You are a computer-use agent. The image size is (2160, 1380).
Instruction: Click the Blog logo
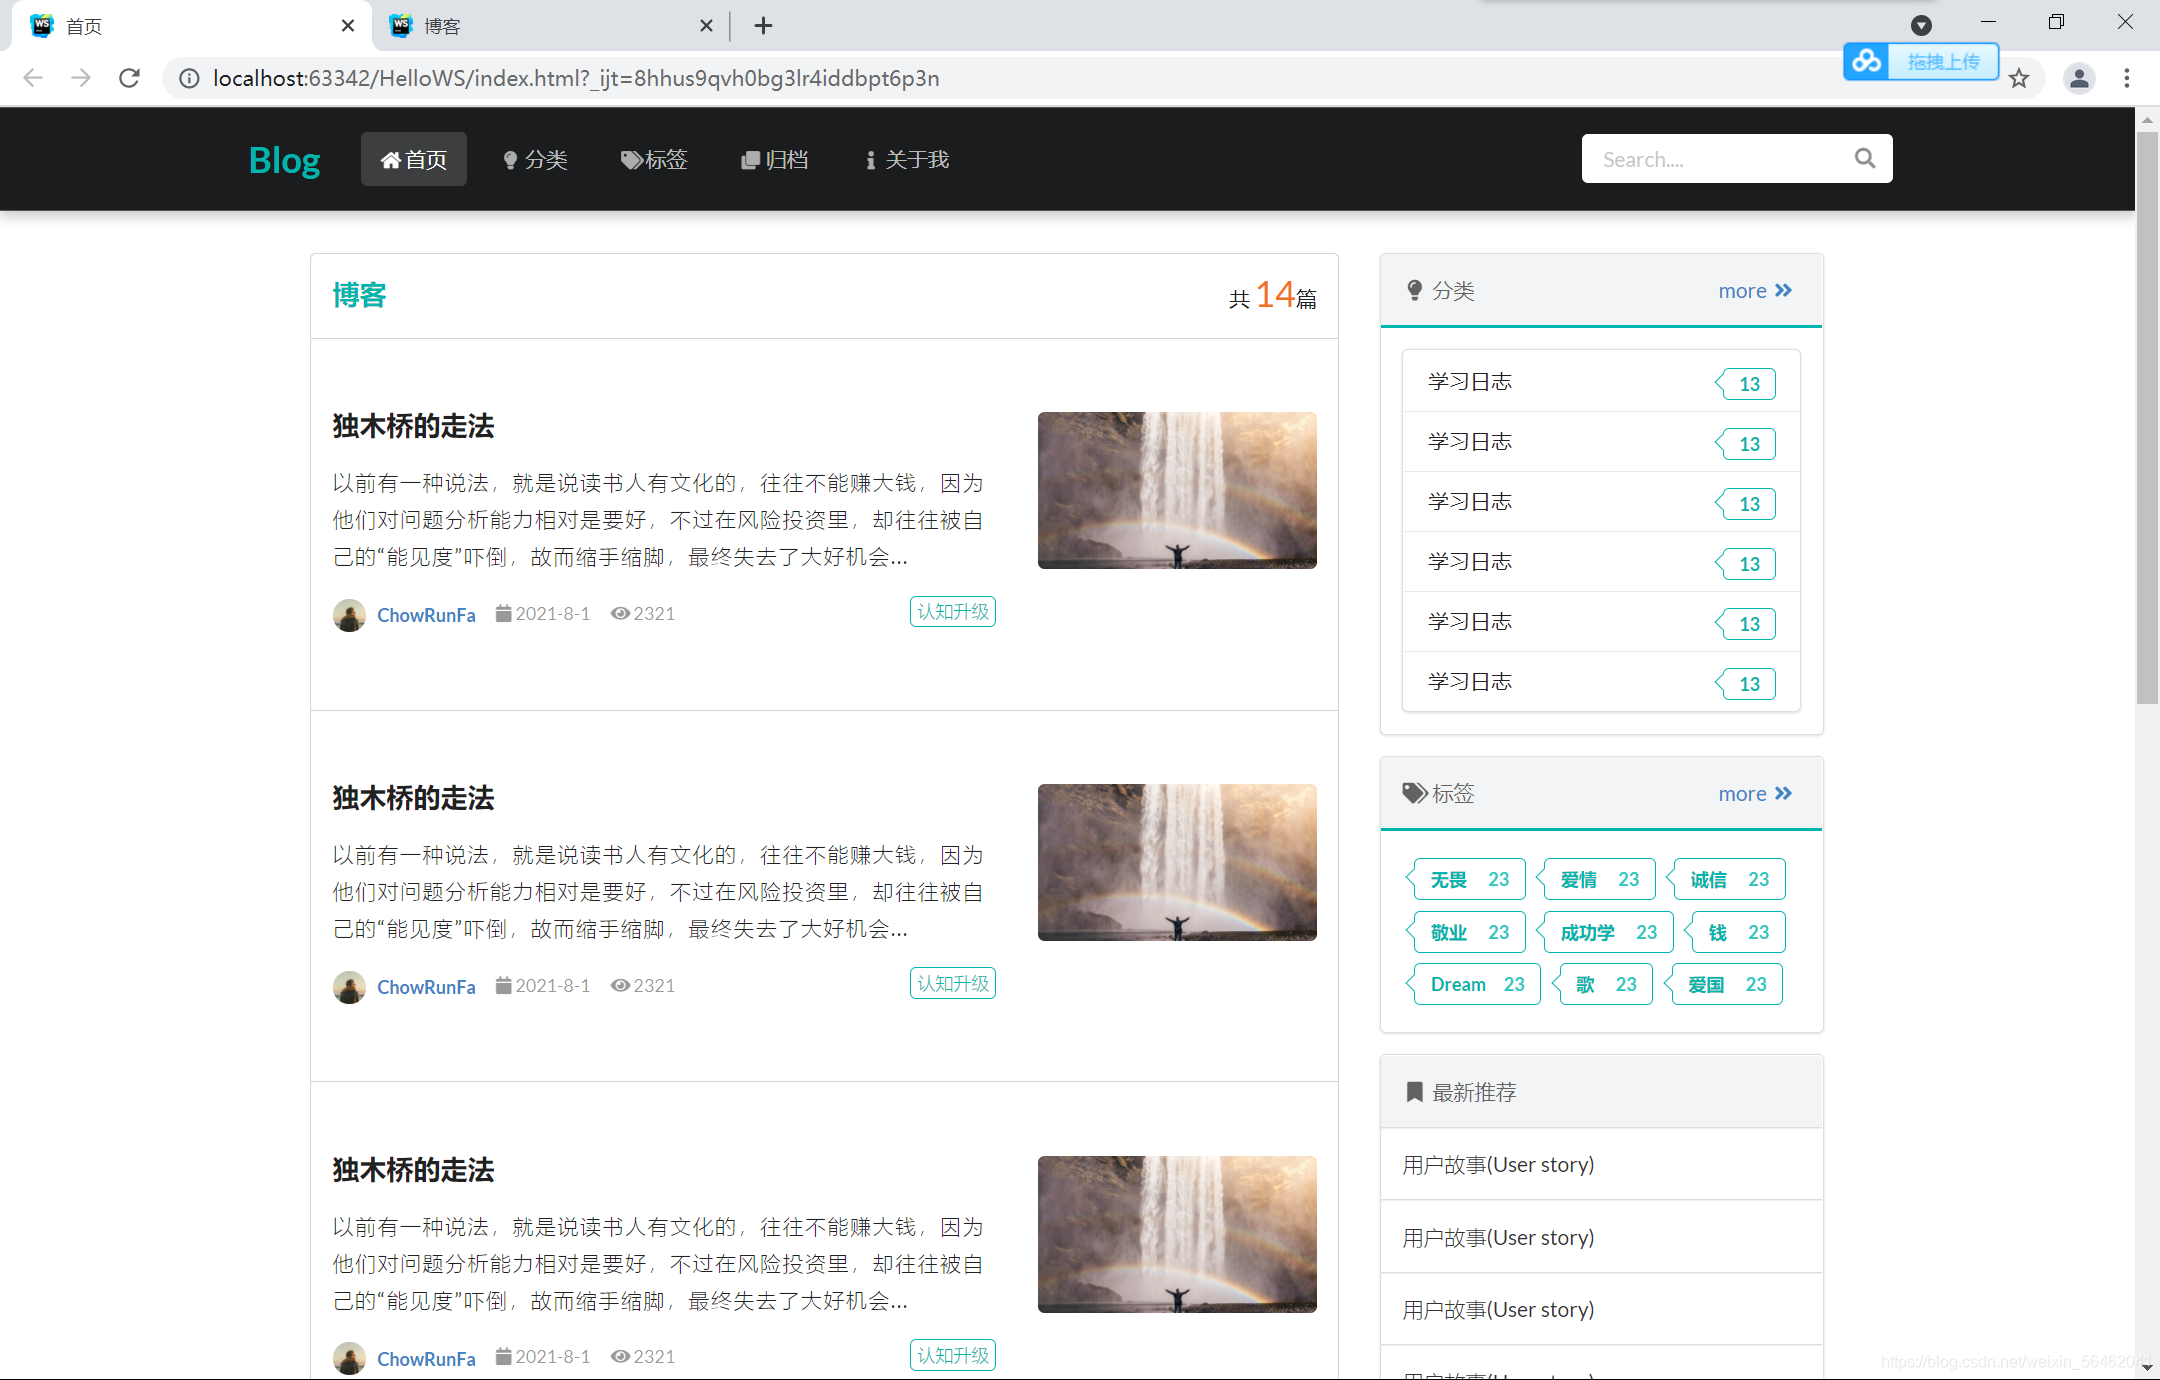pos(284,160)
